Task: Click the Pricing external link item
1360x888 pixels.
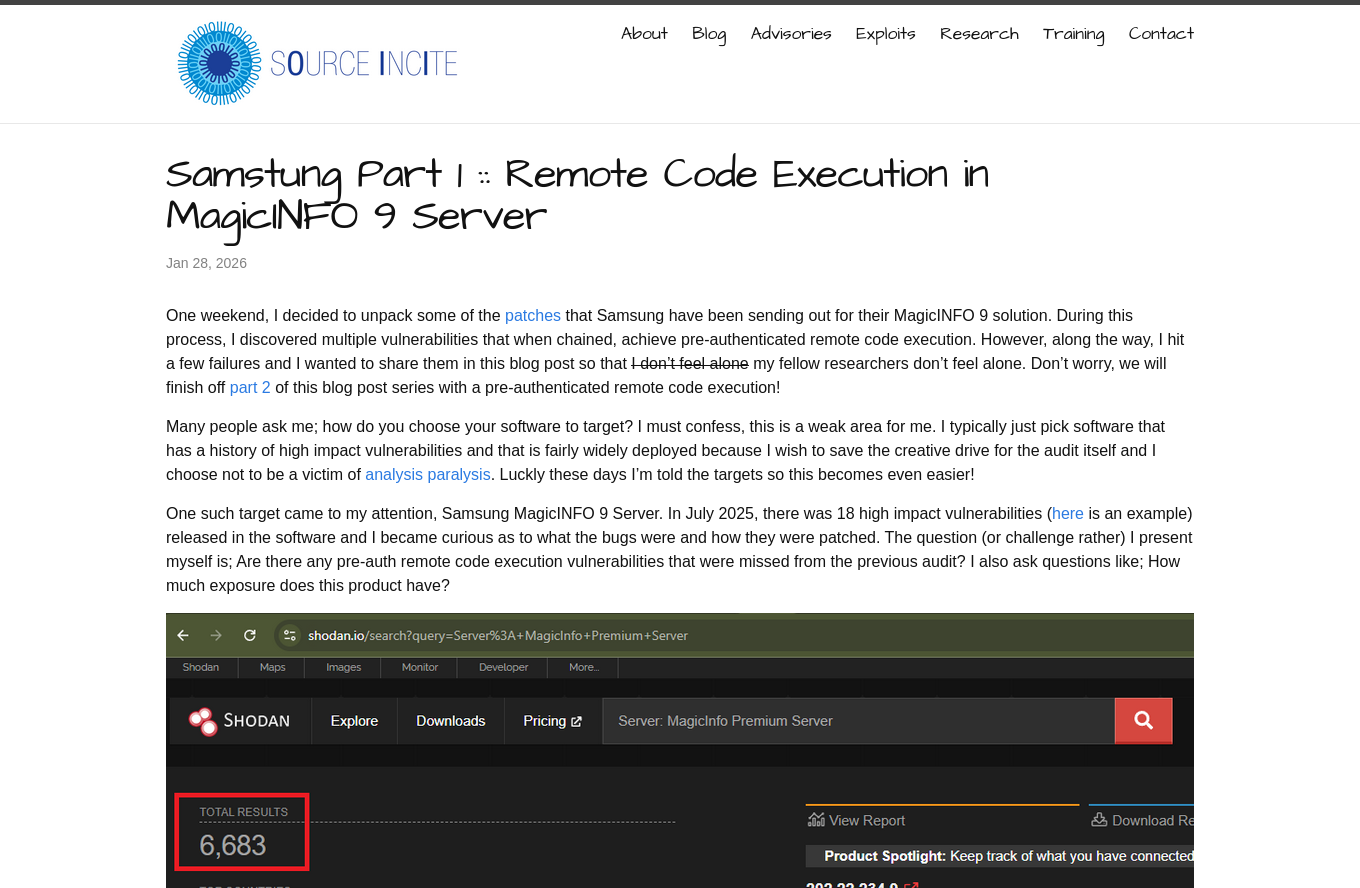Action: pos(552,721)
